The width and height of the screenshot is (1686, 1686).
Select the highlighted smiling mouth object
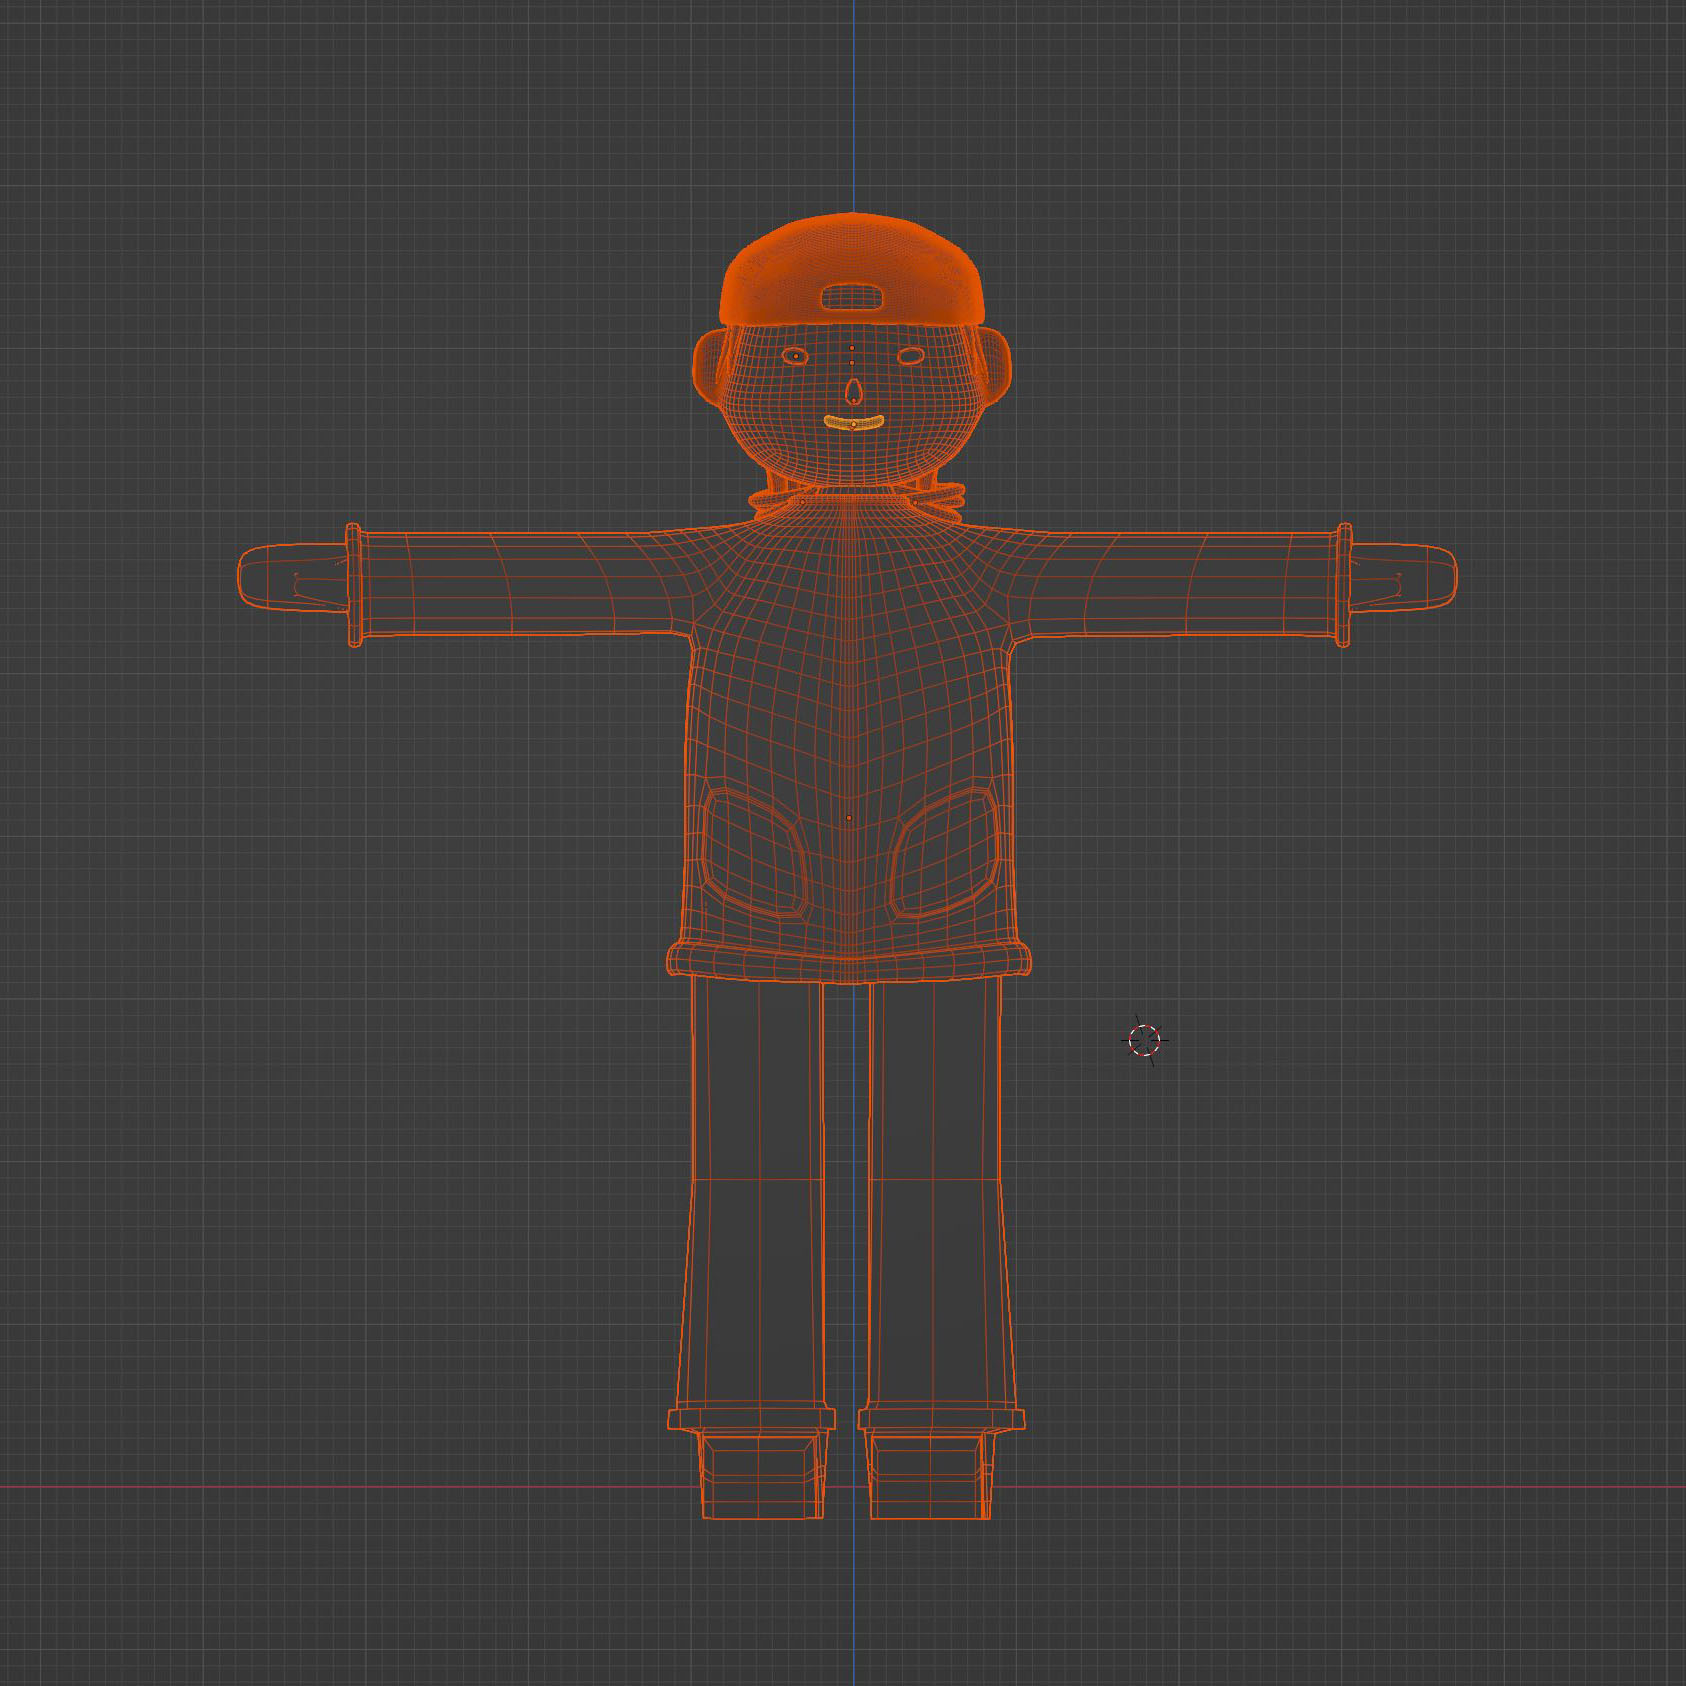coord(853,423)
